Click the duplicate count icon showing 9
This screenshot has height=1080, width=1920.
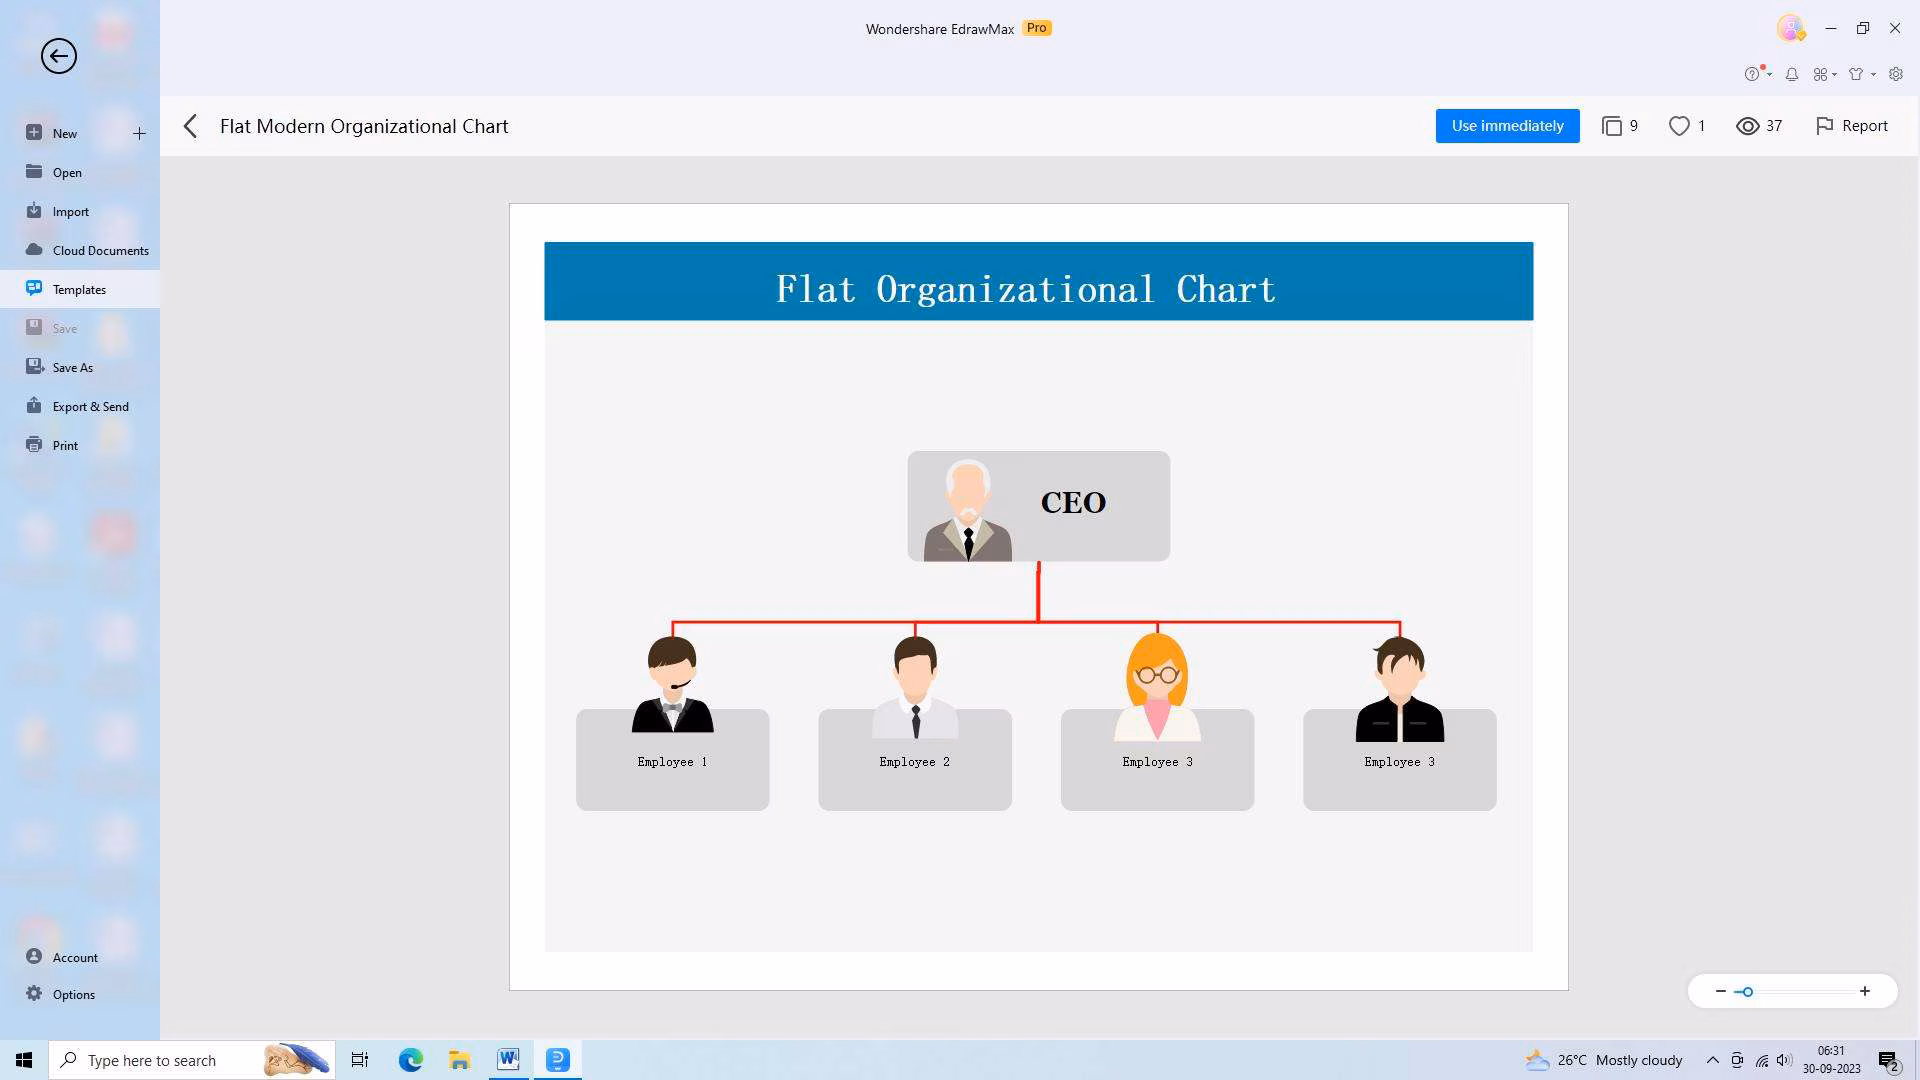coord(1612,126)
